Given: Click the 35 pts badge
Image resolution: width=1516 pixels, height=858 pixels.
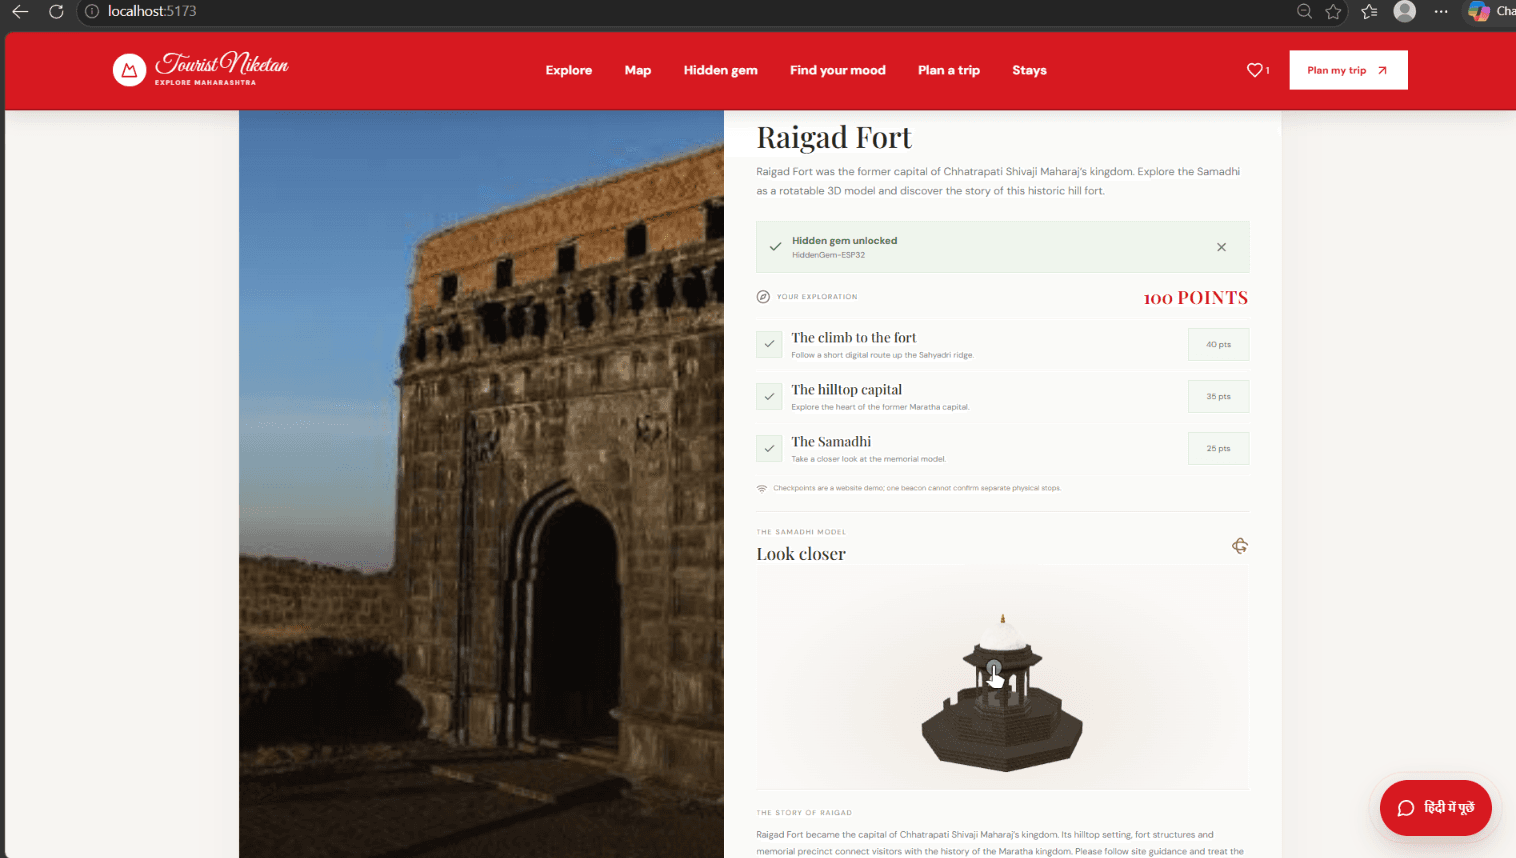Looking at the screenshot, I should pos(1218,396).
